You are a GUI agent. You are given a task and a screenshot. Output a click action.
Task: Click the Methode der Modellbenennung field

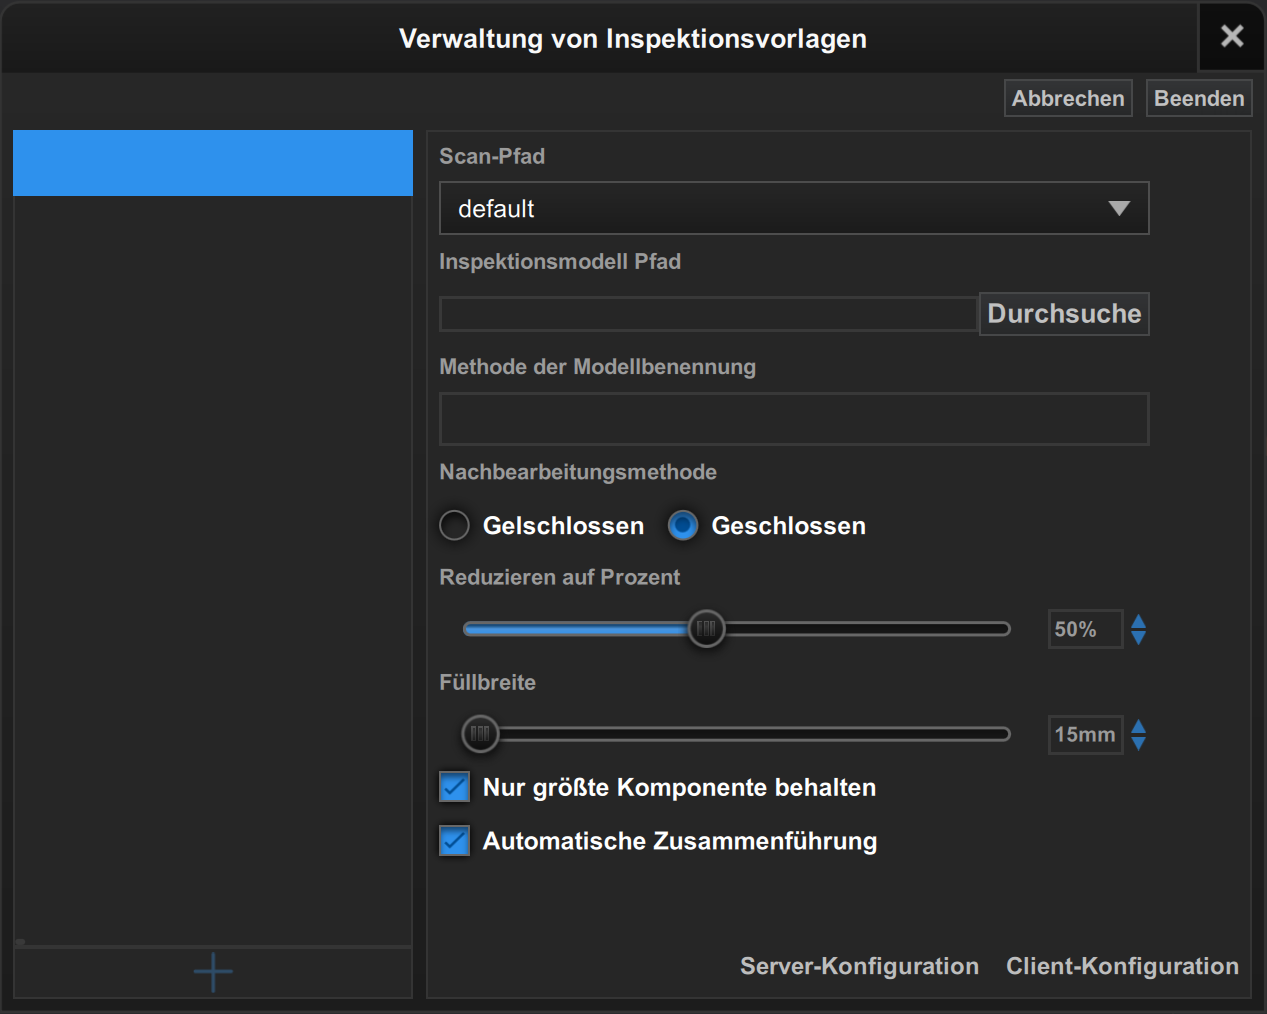coord(794,419)
